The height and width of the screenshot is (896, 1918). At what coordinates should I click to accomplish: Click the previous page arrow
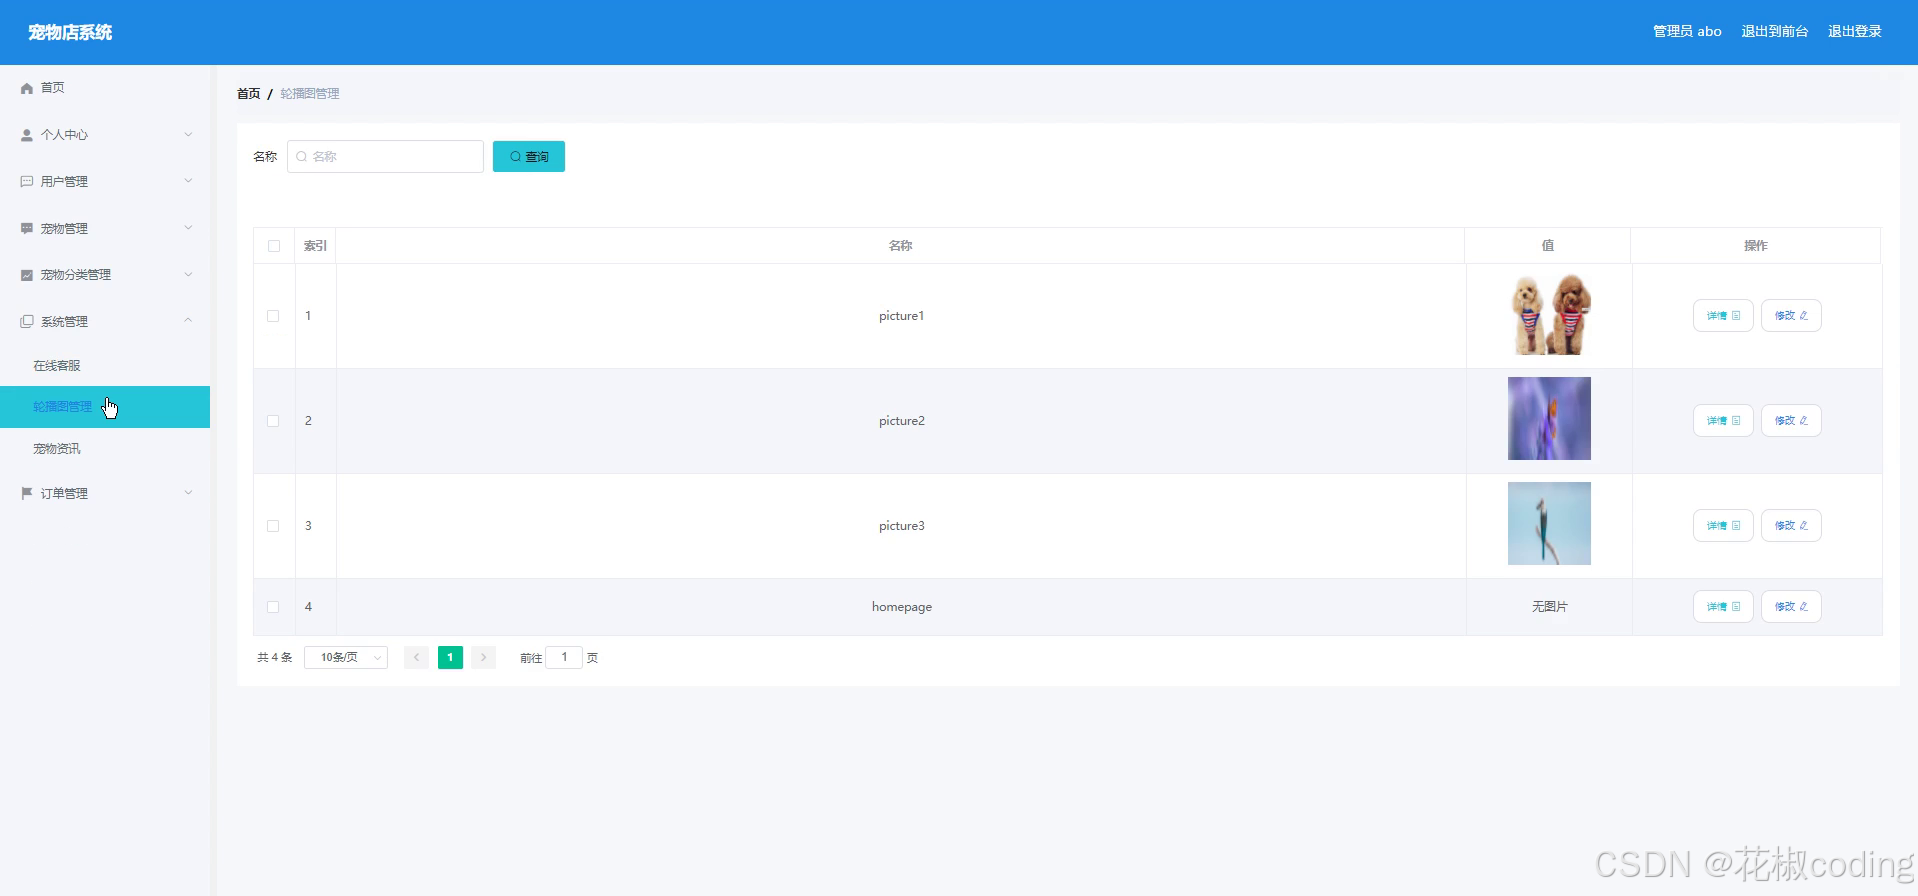click(x=416, y=657)
